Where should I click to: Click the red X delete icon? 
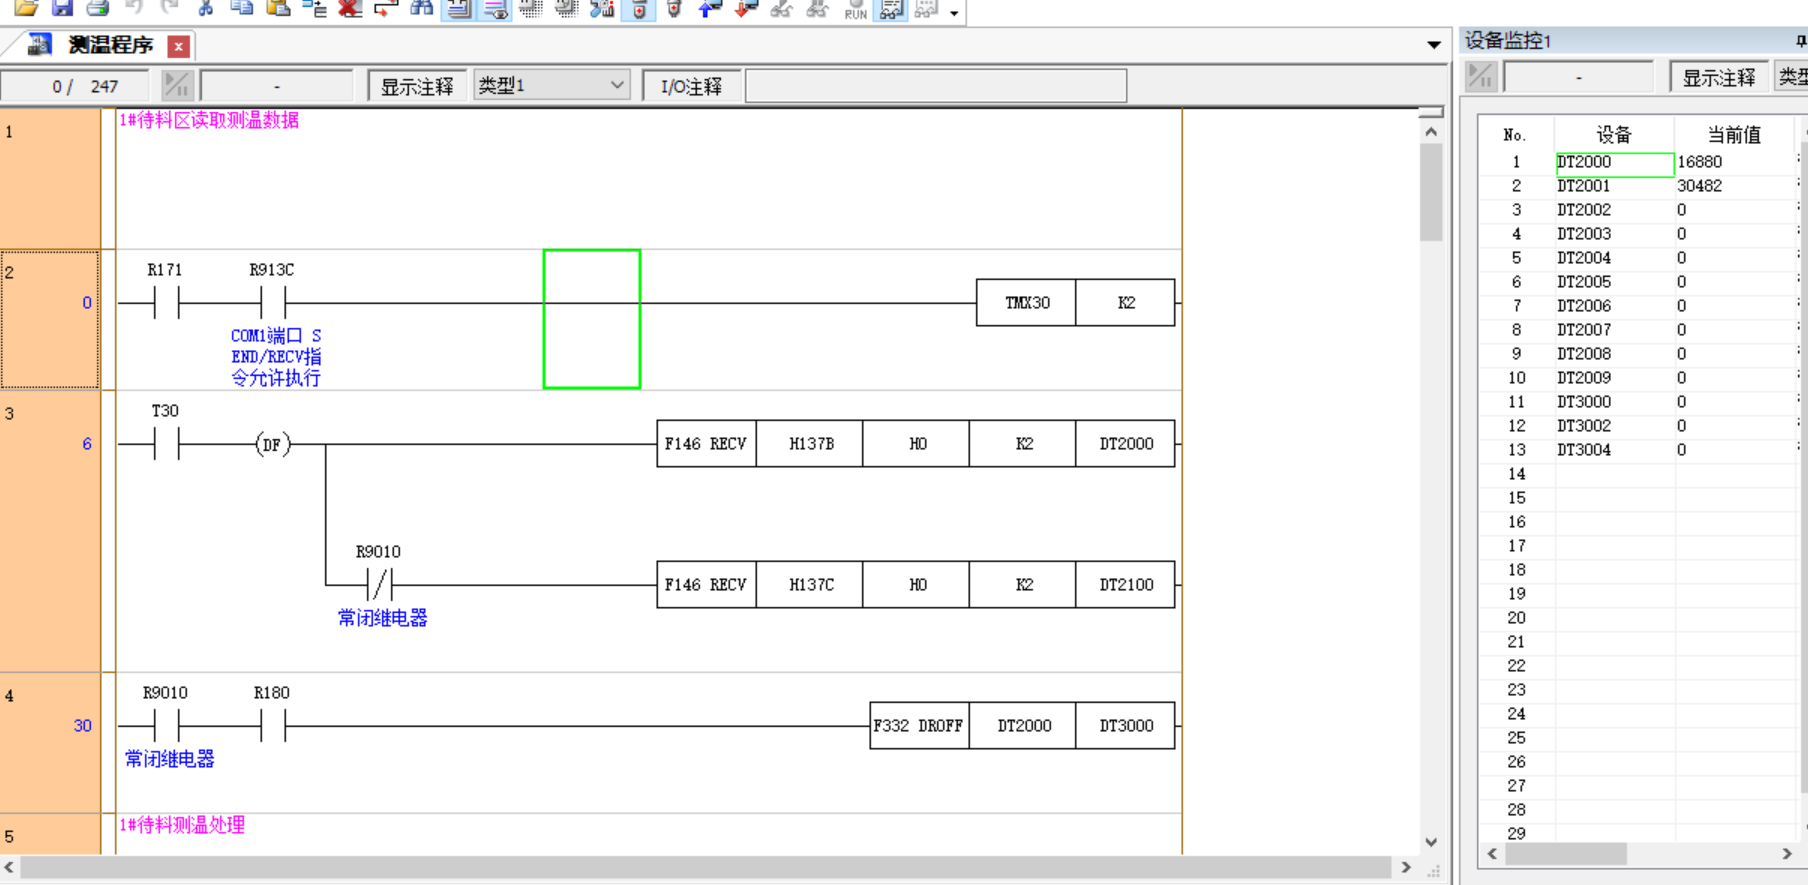tap(350, 8)
